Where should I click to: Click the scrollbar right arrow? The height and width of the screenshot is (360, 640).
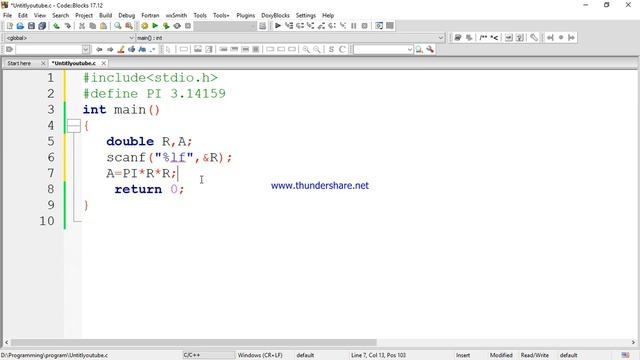tap(633, 342)
